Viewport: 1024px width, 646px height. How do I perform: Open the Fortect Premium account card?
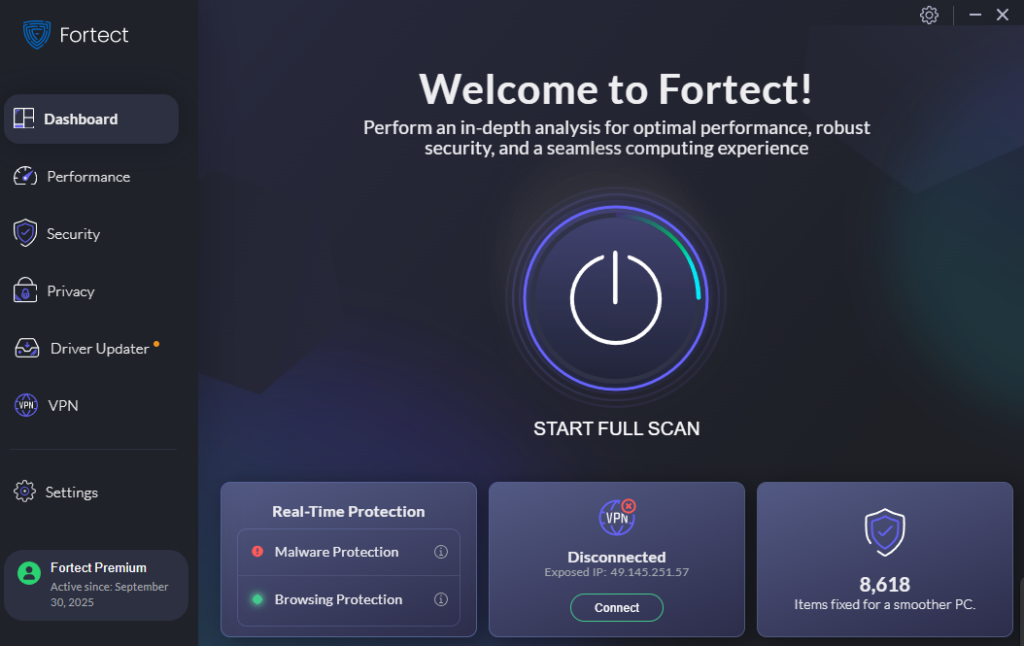96,585
